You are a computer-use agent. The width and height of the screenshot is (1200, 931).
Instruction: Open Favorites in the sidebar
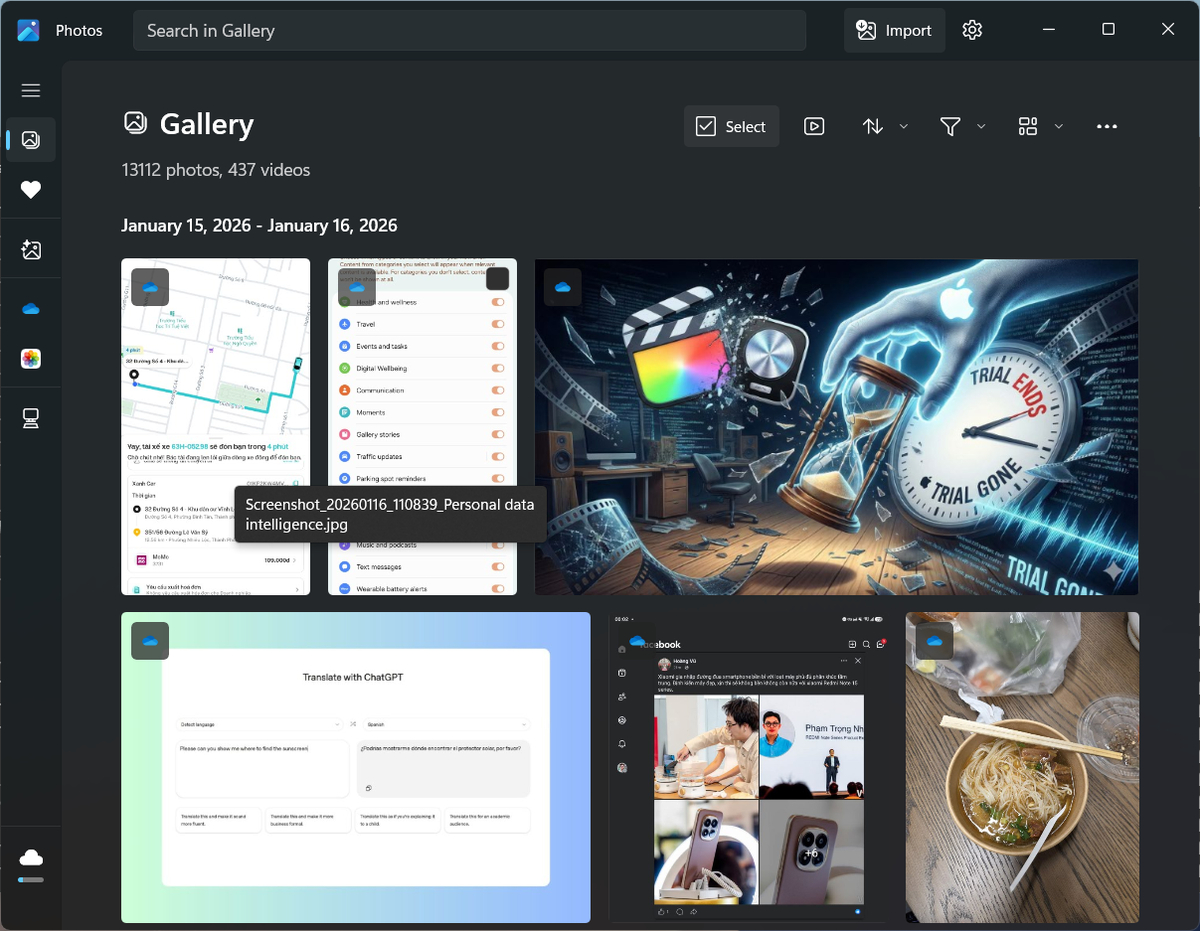coord(31,190)
